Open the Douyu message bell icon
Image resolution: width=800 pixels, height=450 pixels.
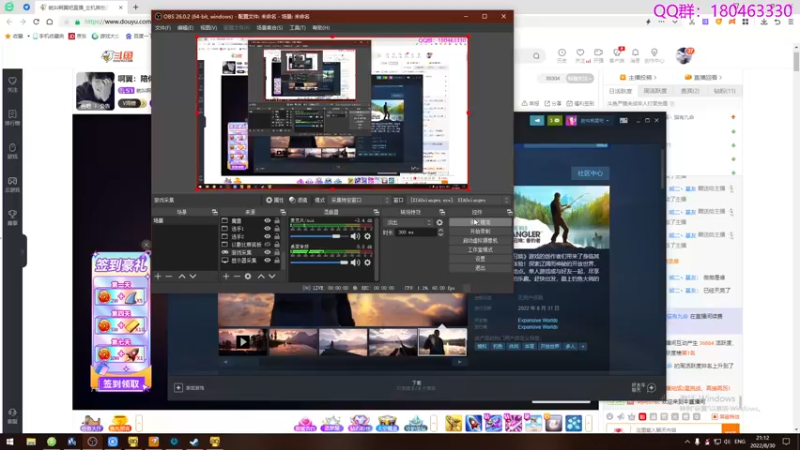(x=635, y=55)
